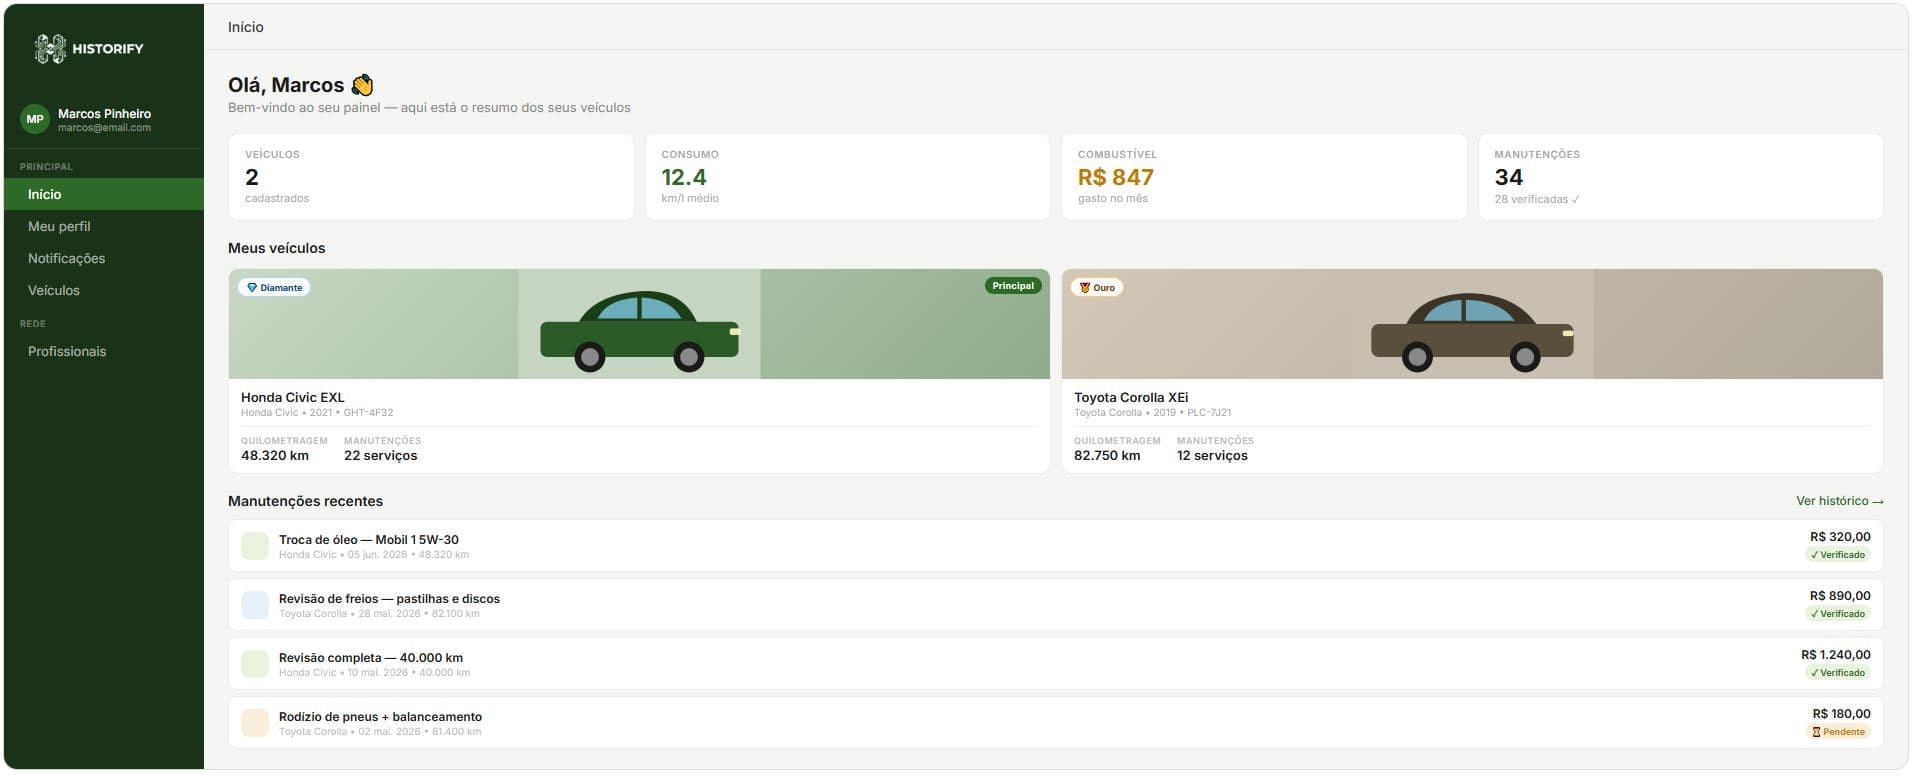Click the HISTORIFY brand name
Image resolution: width=1915 pixels, height=776 pixels.
click(108, 48)
